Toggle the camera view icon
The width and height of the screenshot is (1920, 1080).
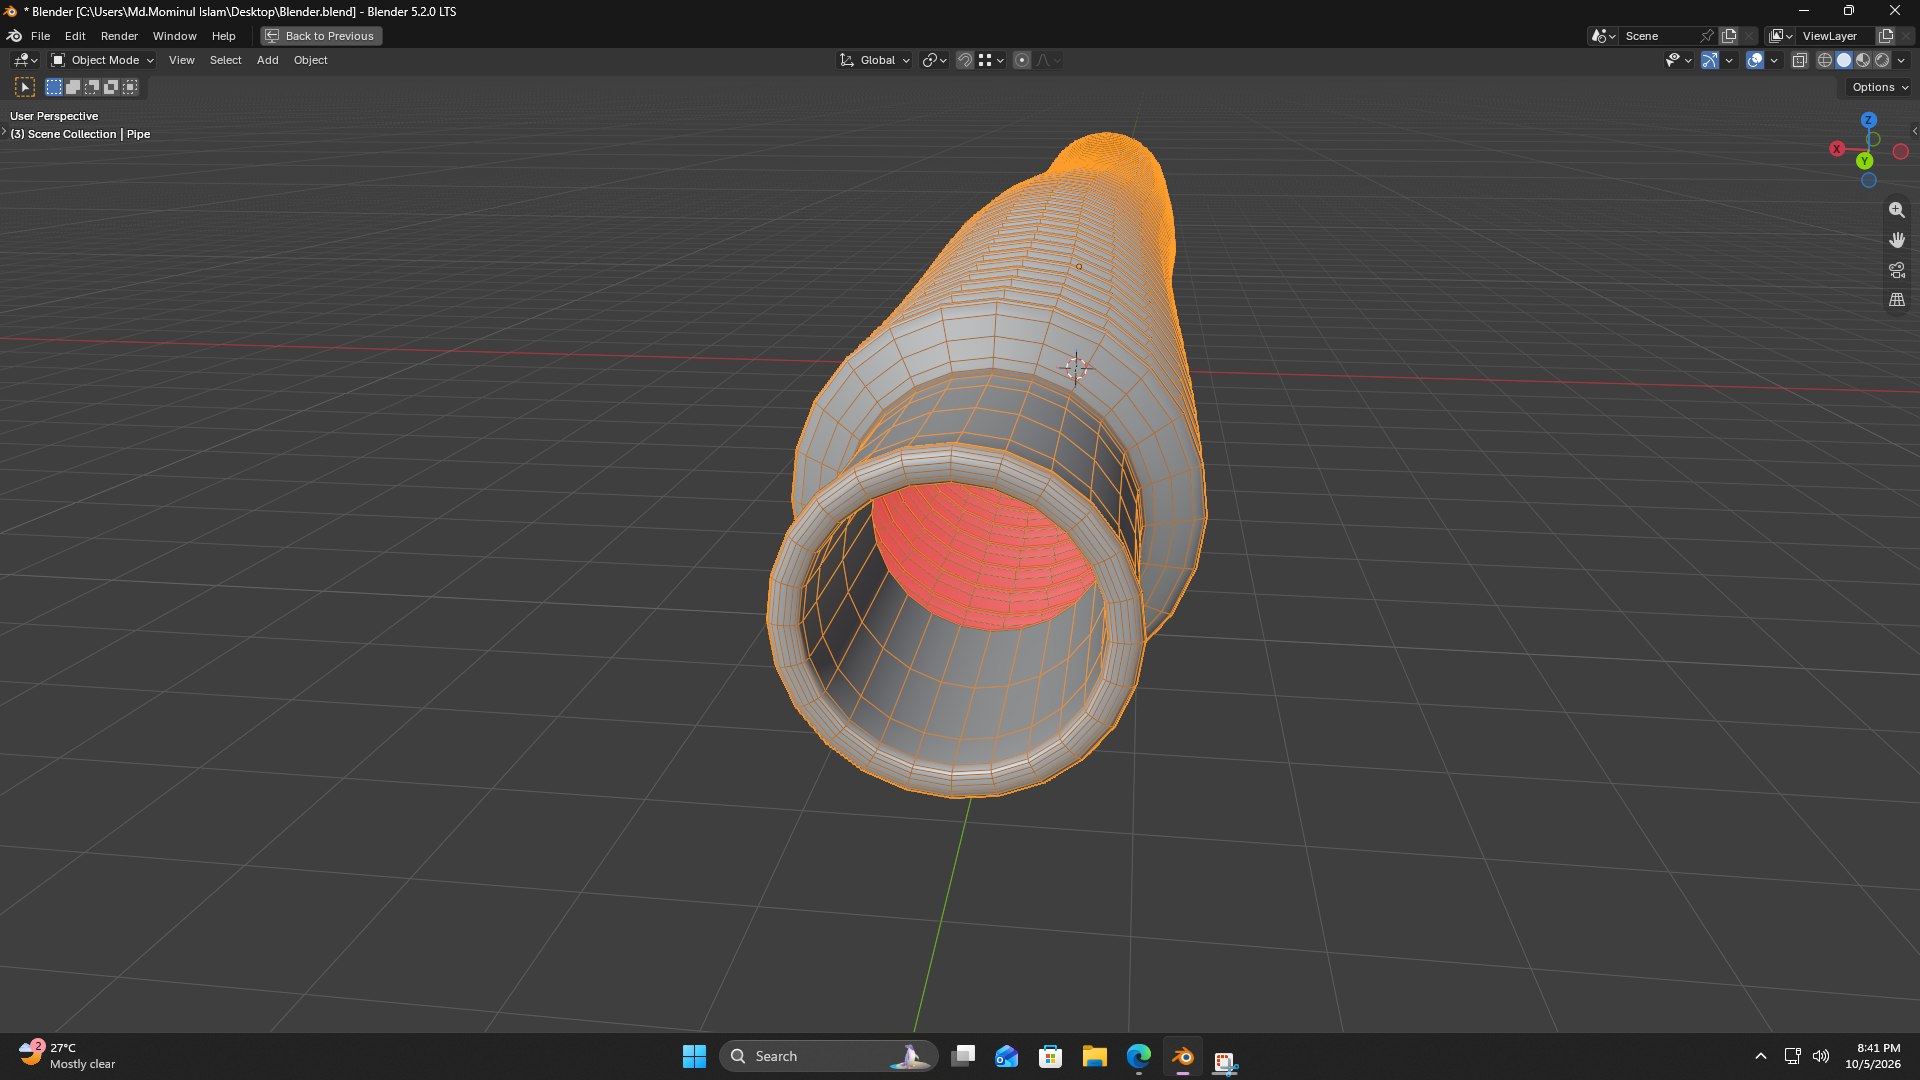pos(1896,270)
